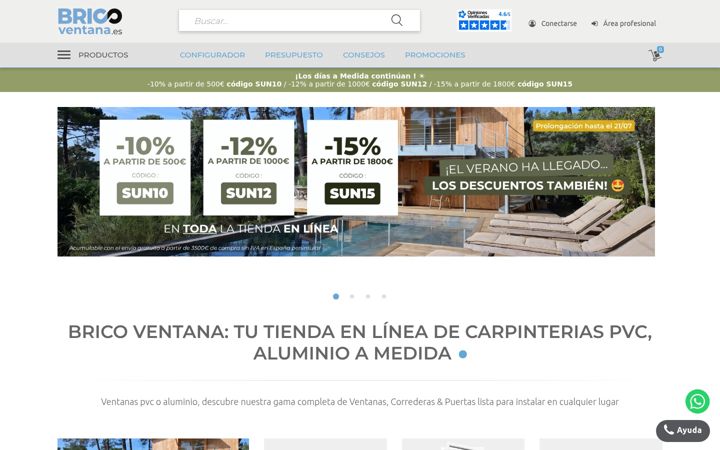Open the CONSEJOS menu item

(x=364, y=55)
